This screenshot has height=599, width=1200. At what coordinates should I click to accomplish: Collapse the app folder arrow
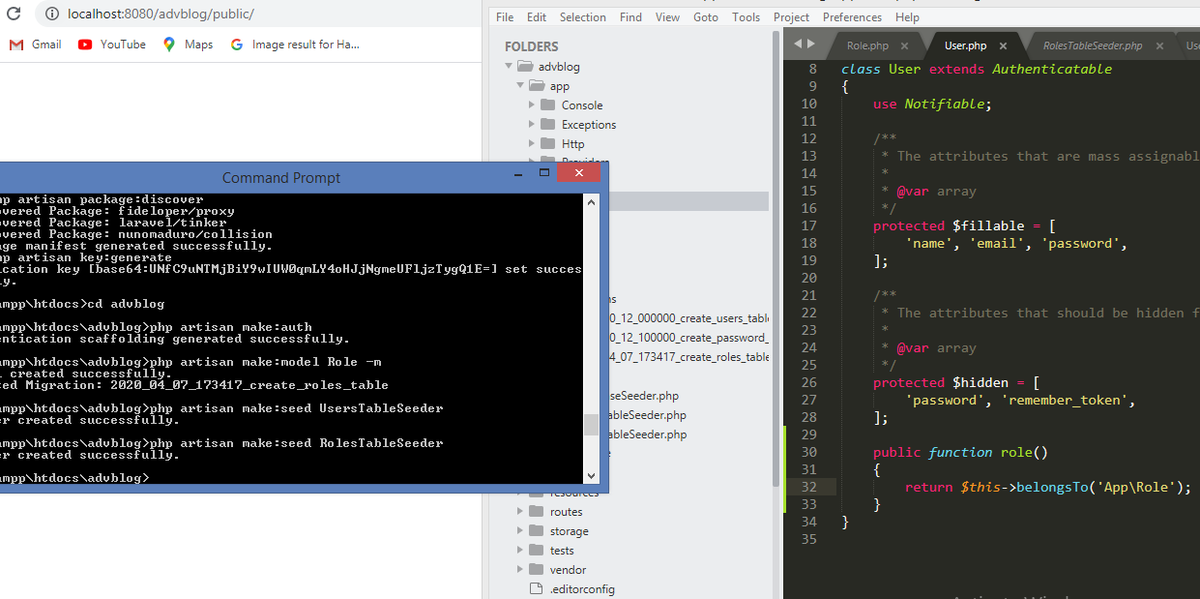tap(520, 86)
